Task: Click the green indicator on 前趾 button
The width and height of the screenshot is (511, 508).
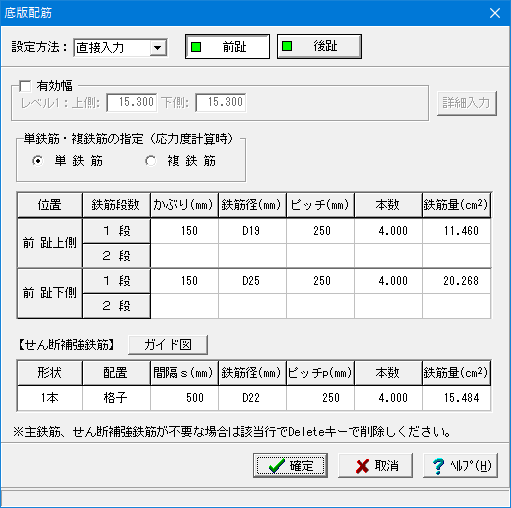Action: click(x=196, y=47)
